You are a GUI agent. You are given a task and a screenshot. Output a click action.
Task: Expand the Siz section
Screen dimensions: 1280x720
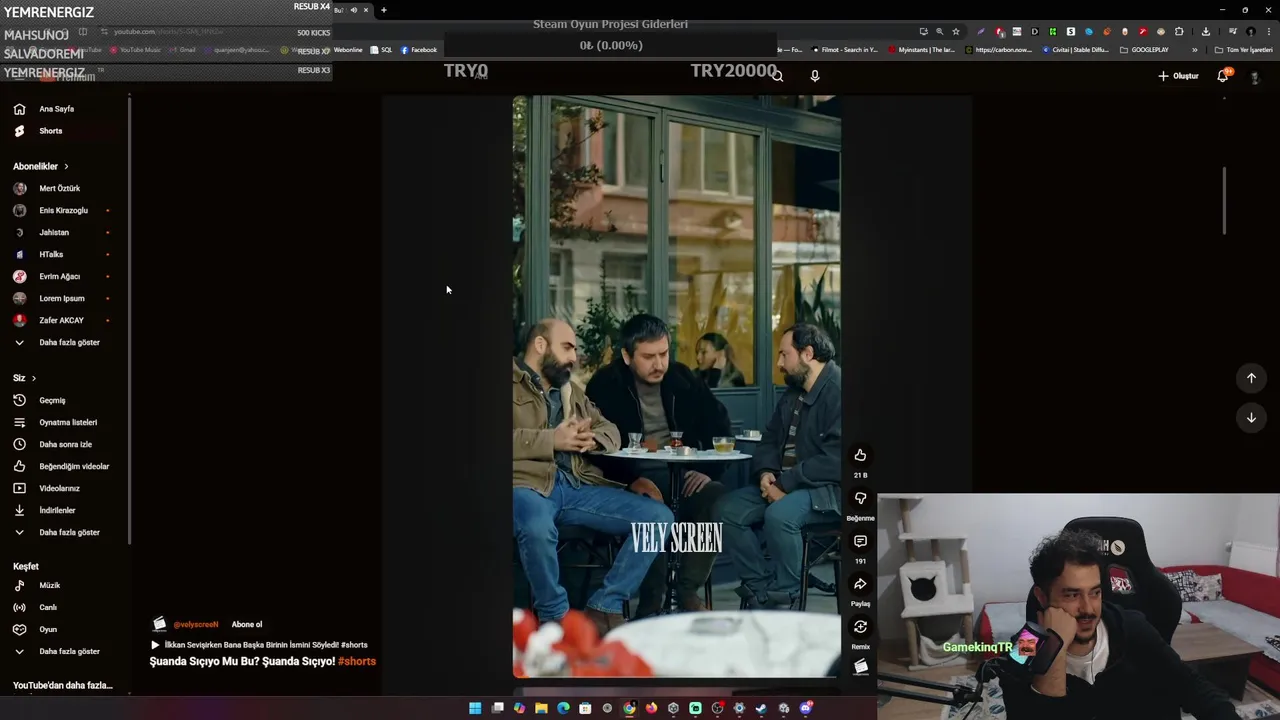[25, 378]
